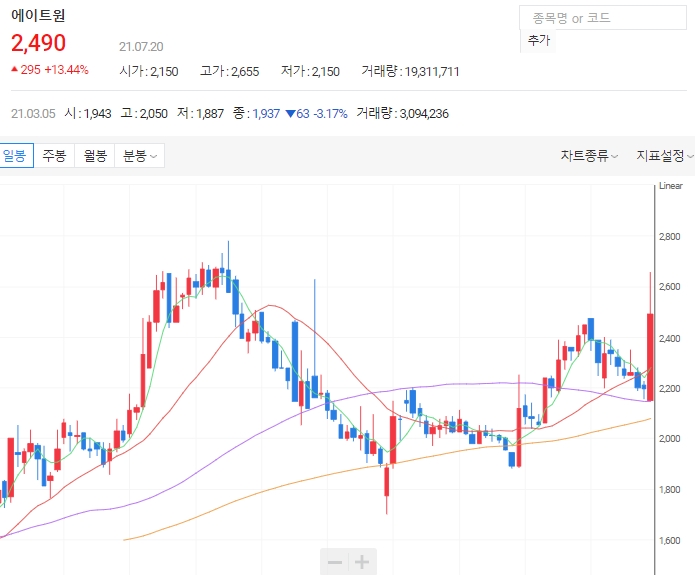Click the opening price 시가: 2,150
Viewport: 695px width, 575px height.
pos(149,71)
